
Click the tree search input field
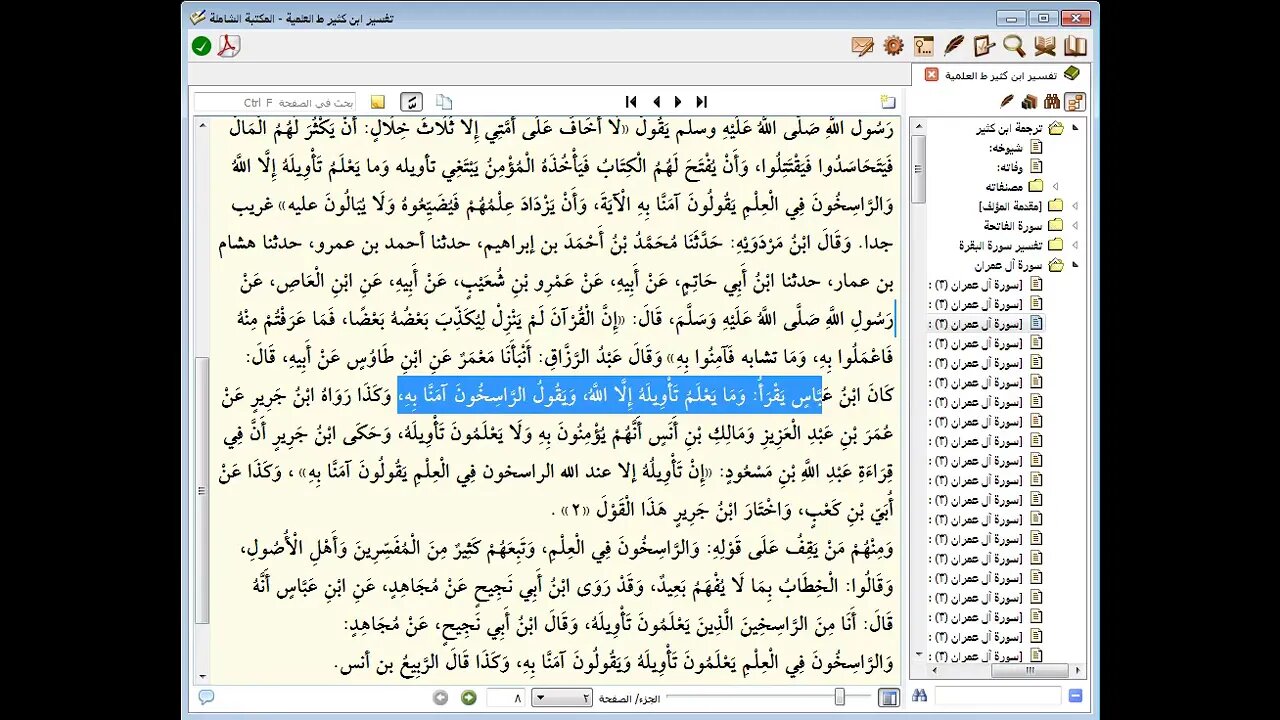[x=998, y=696]
